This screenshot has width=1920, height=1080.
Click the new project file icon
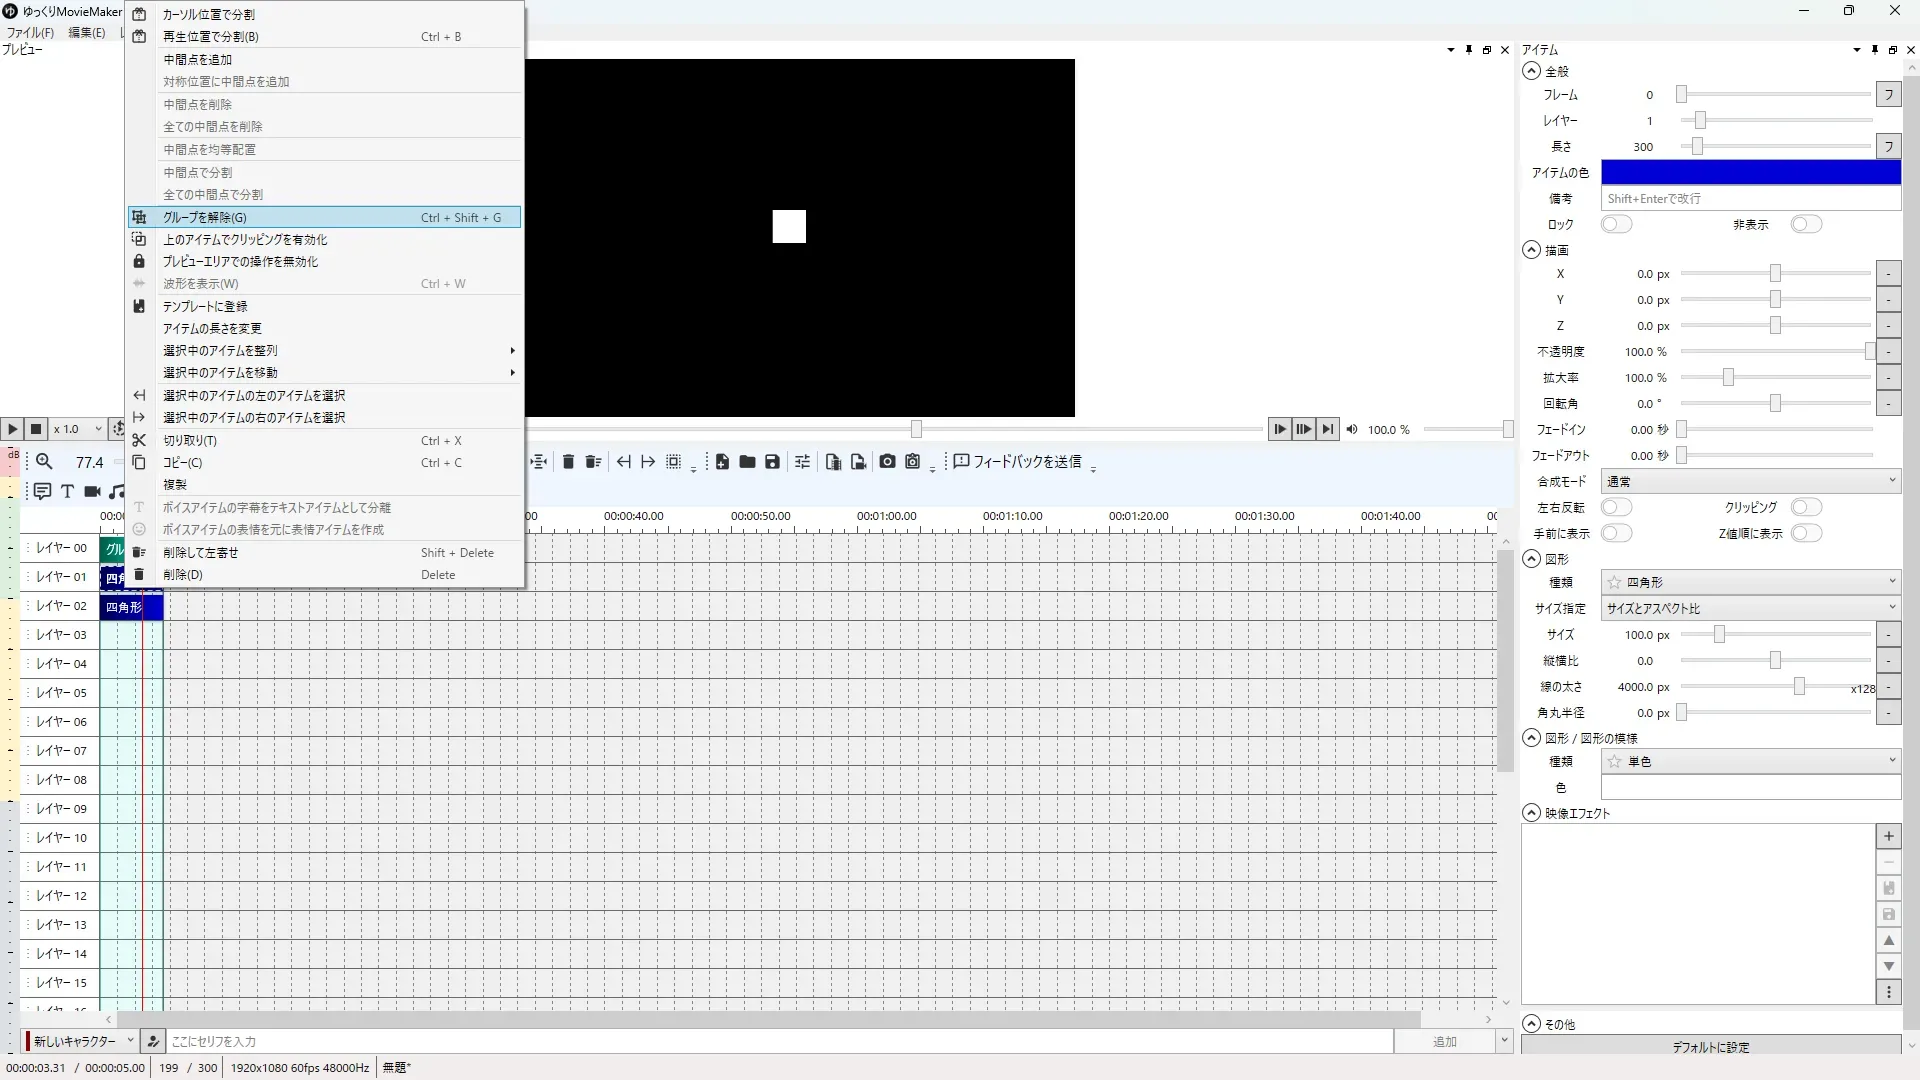pyautogui.click(x=722, y=462)
